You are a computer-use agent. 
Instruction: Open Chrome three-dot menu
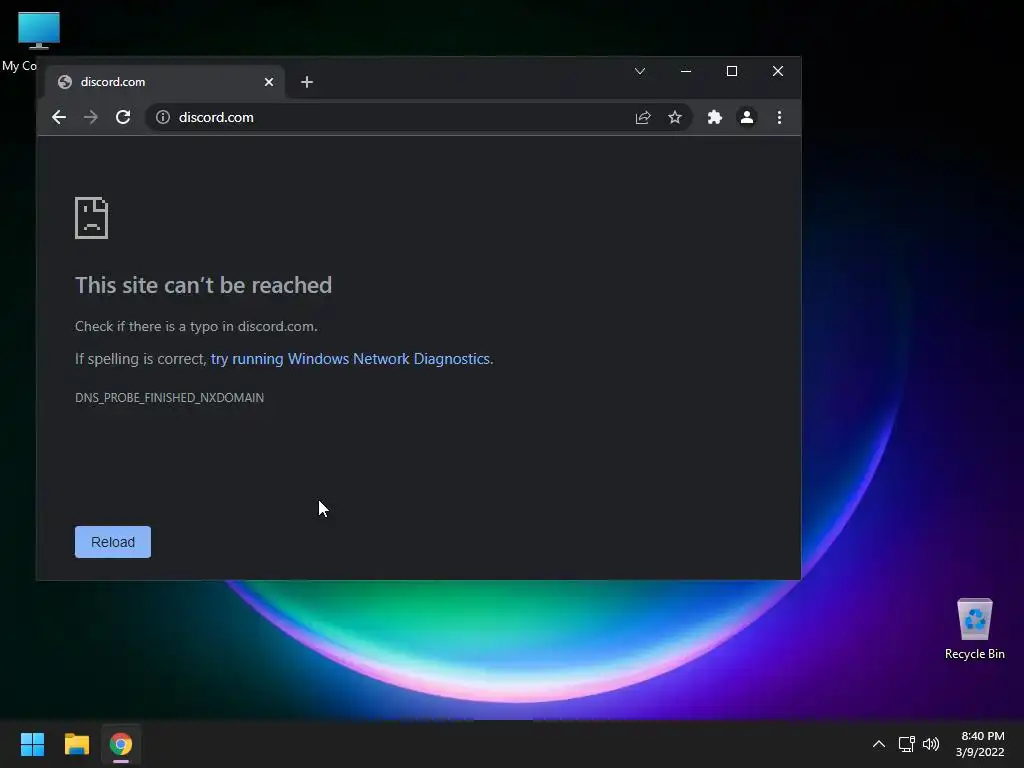(779, 117)
